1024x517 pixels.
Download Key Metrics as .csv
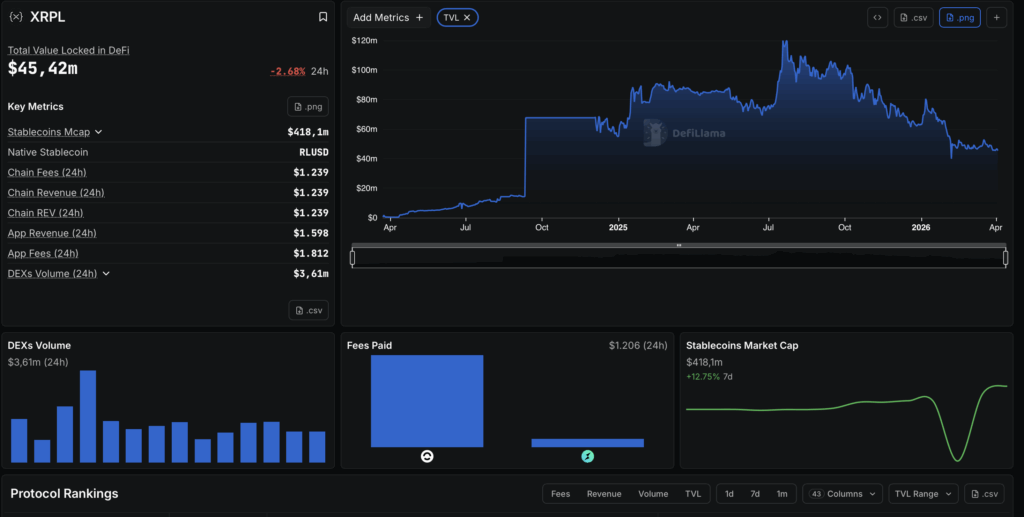pos(308,310)
